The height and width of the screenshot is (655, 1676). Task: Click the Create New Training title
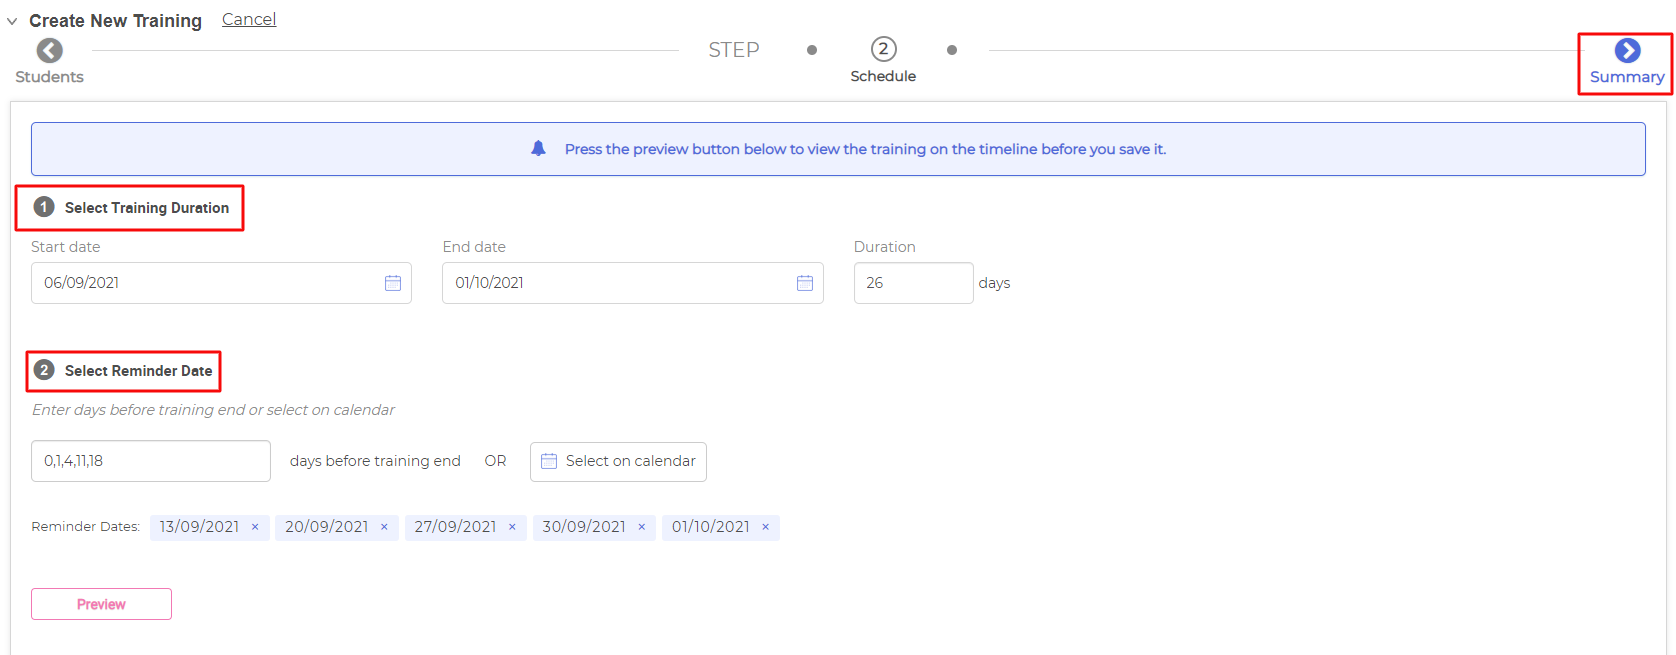[x=115, y=21]
